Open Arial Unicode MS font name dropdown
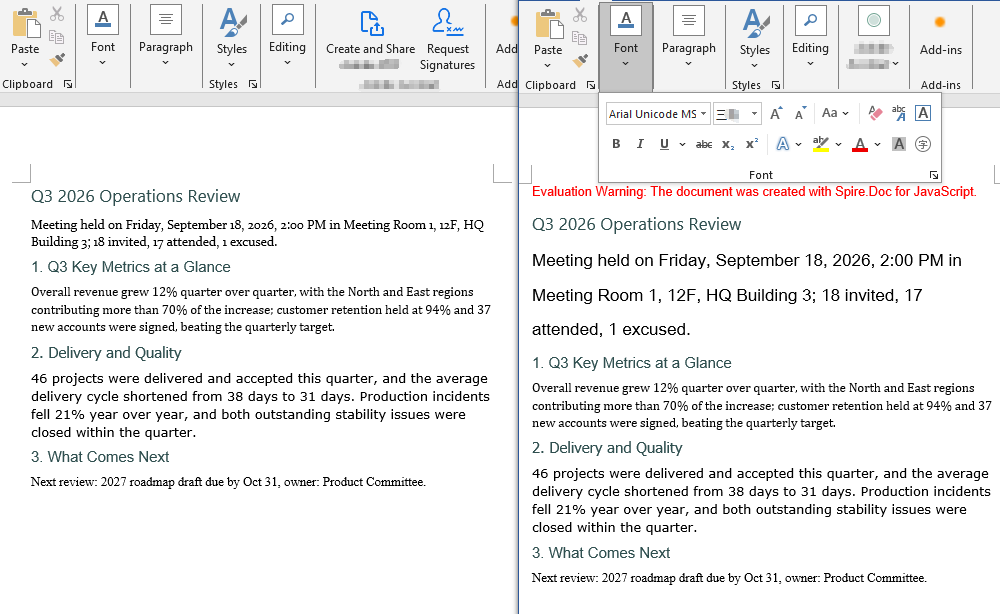 [x=703, y=114]
